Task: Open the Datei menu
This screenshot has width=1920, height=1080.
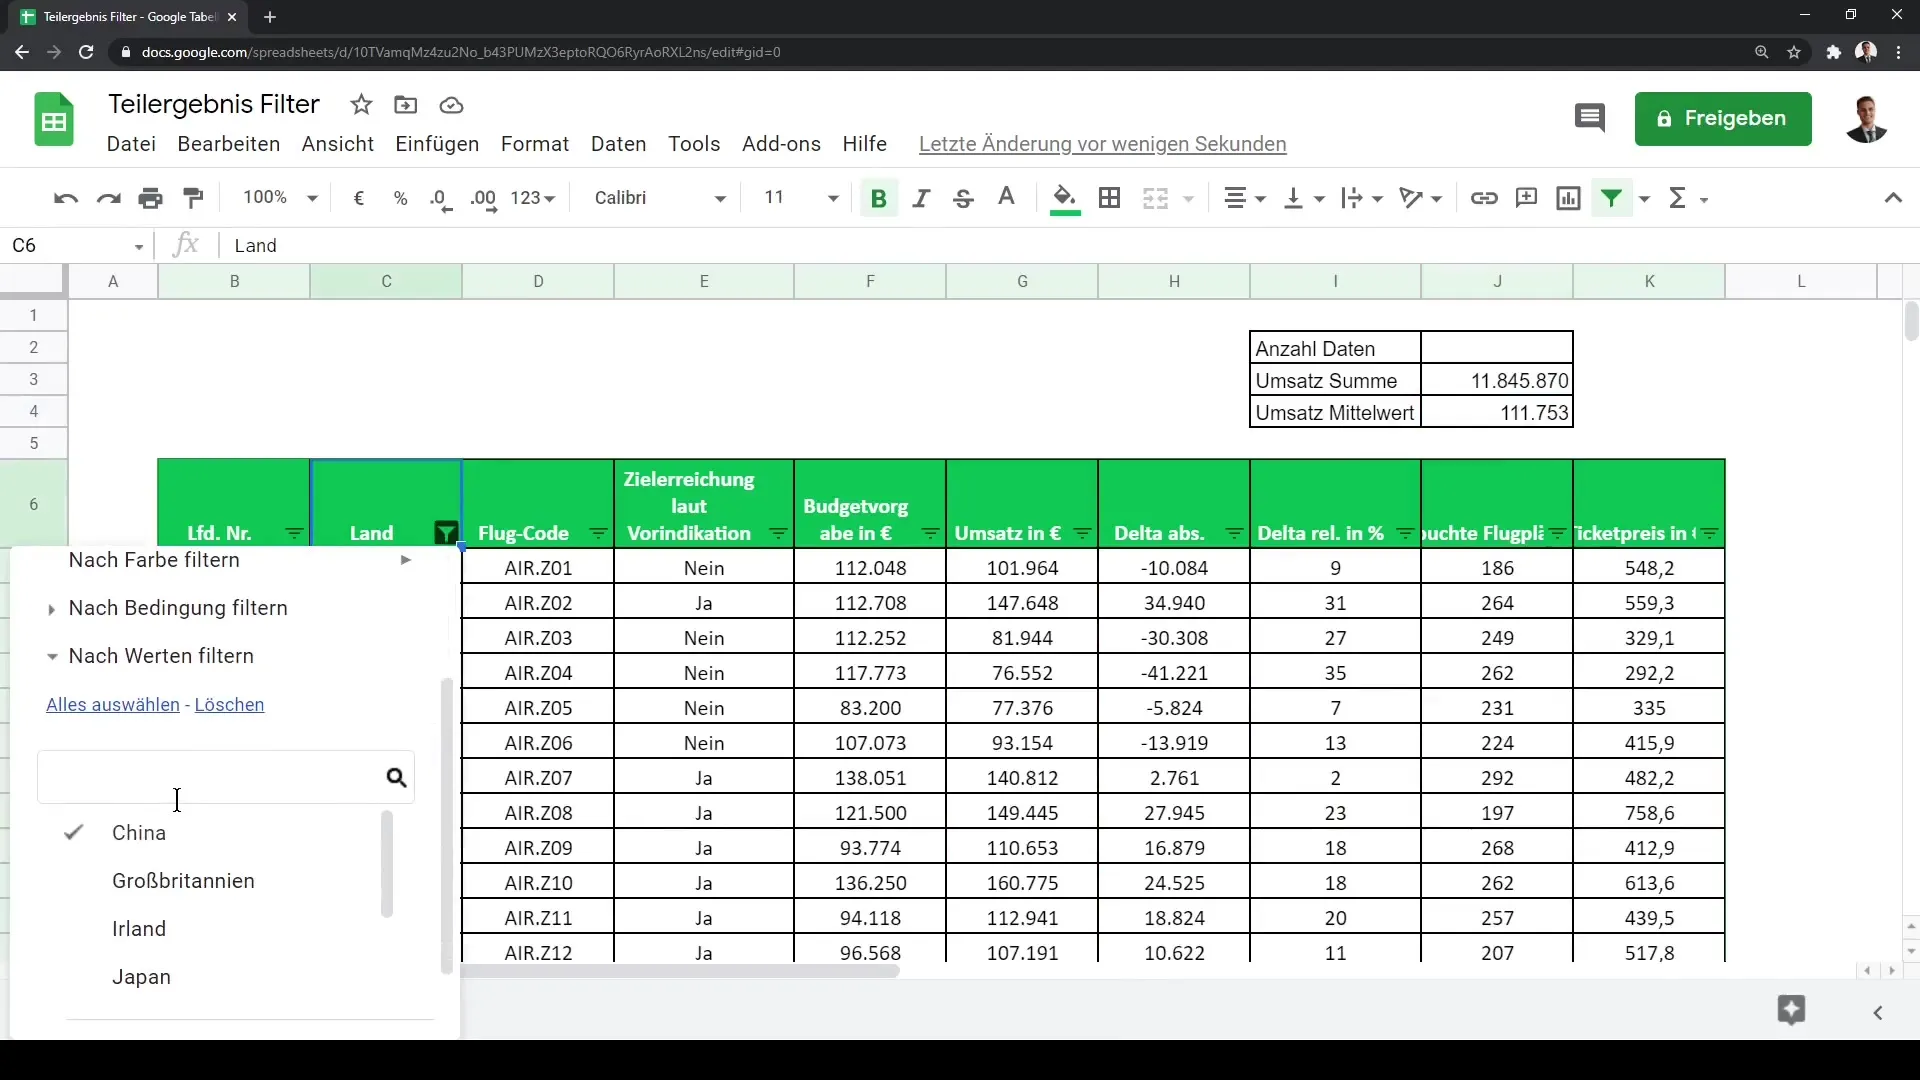Action: [131, 144]
